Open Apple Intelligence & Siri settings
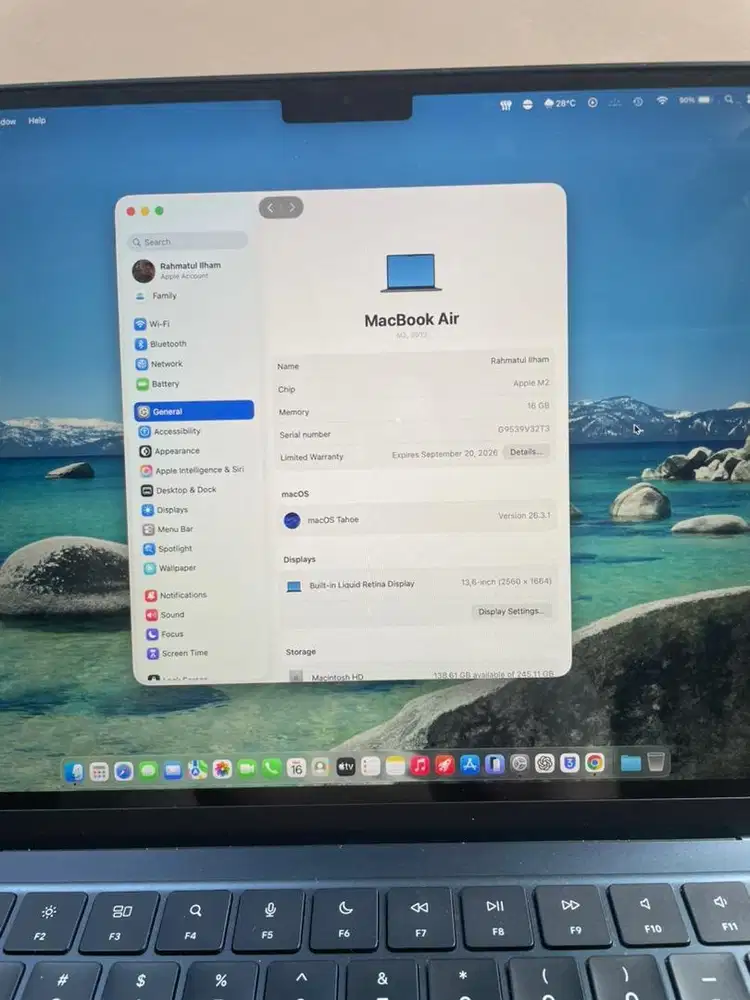 (x=192, y=470)
